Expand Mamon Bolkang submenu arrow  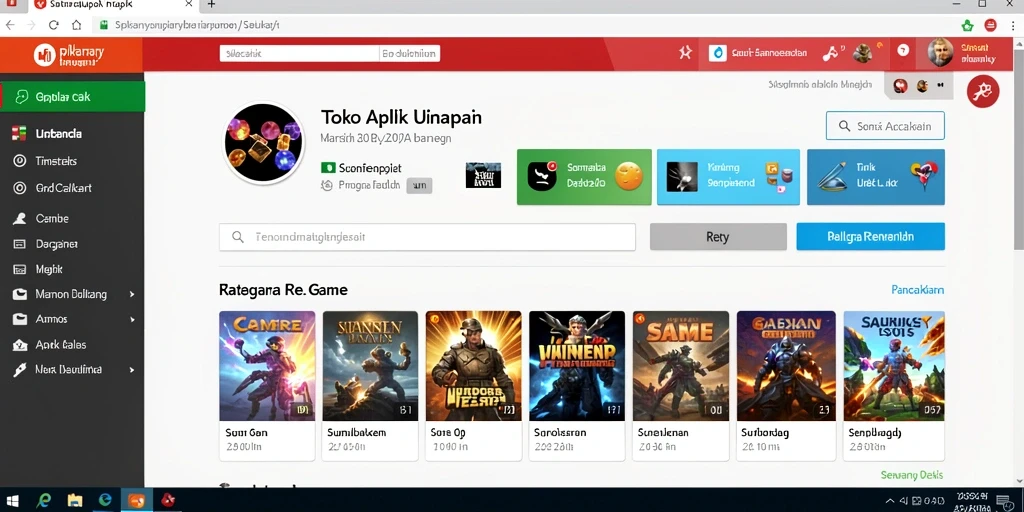pyautogui.click(x=132, y=295)
